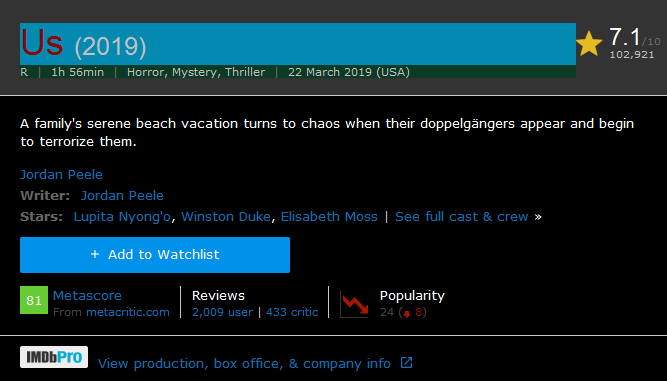Image resolution: width=667 pixels, height=381 pixels.
Task: Click the 22 March 2019 (USA) release date
Action: pos(349,72)
